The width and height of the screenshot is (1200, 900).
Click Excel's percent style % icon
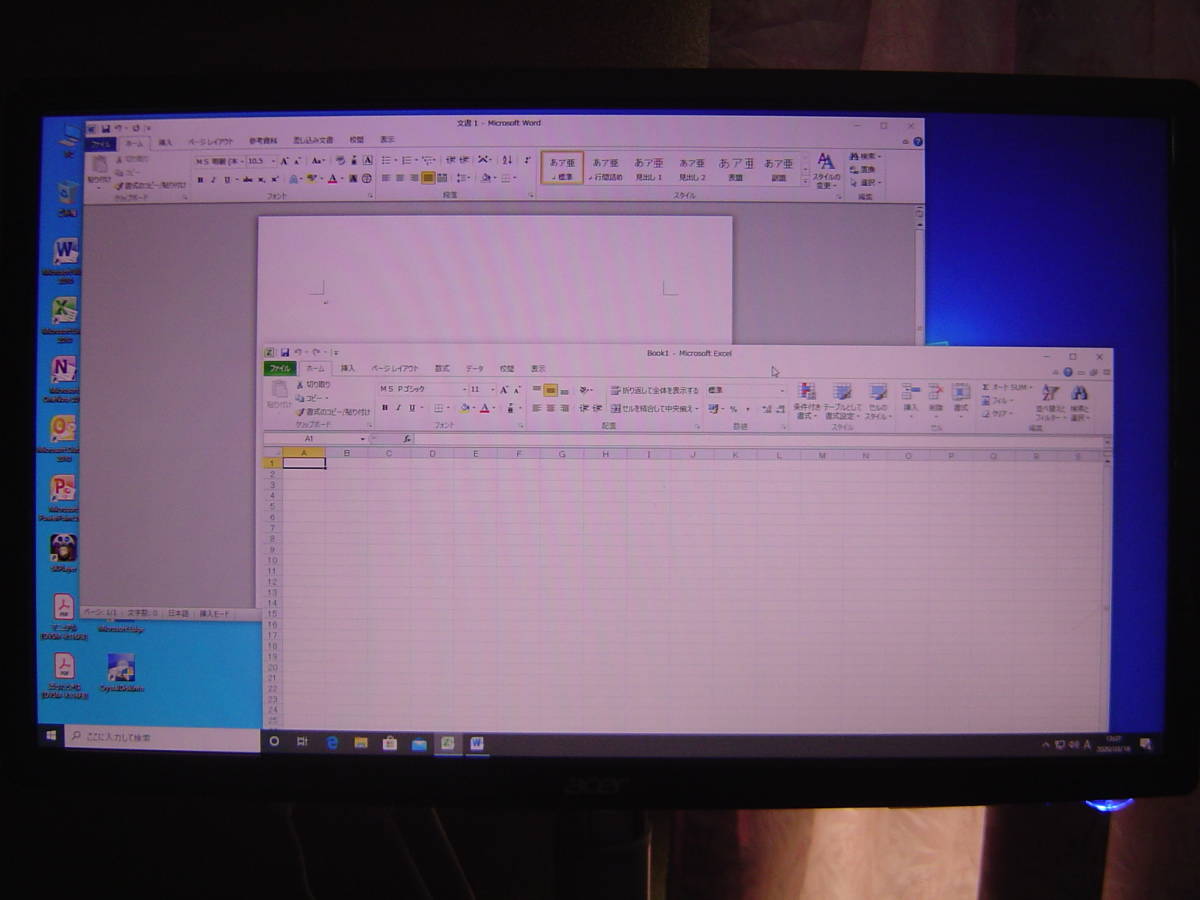coord(733,409)
